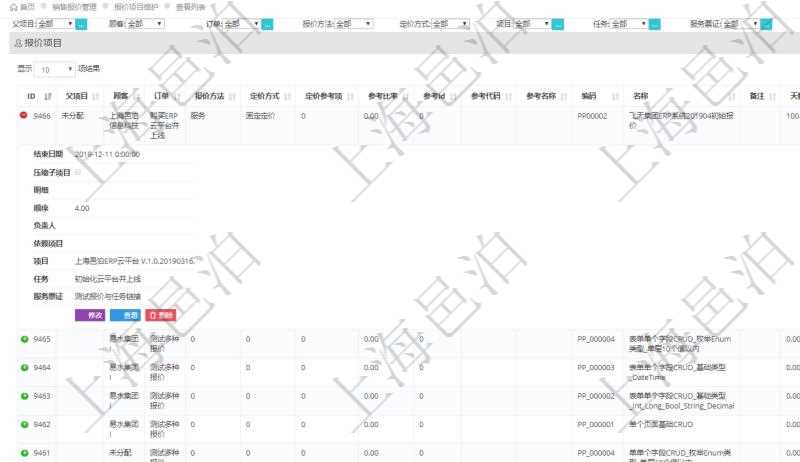Click the home icon in the breadcrumb
The width and height of the screenshot is (800, 462).
pos(14,7)
